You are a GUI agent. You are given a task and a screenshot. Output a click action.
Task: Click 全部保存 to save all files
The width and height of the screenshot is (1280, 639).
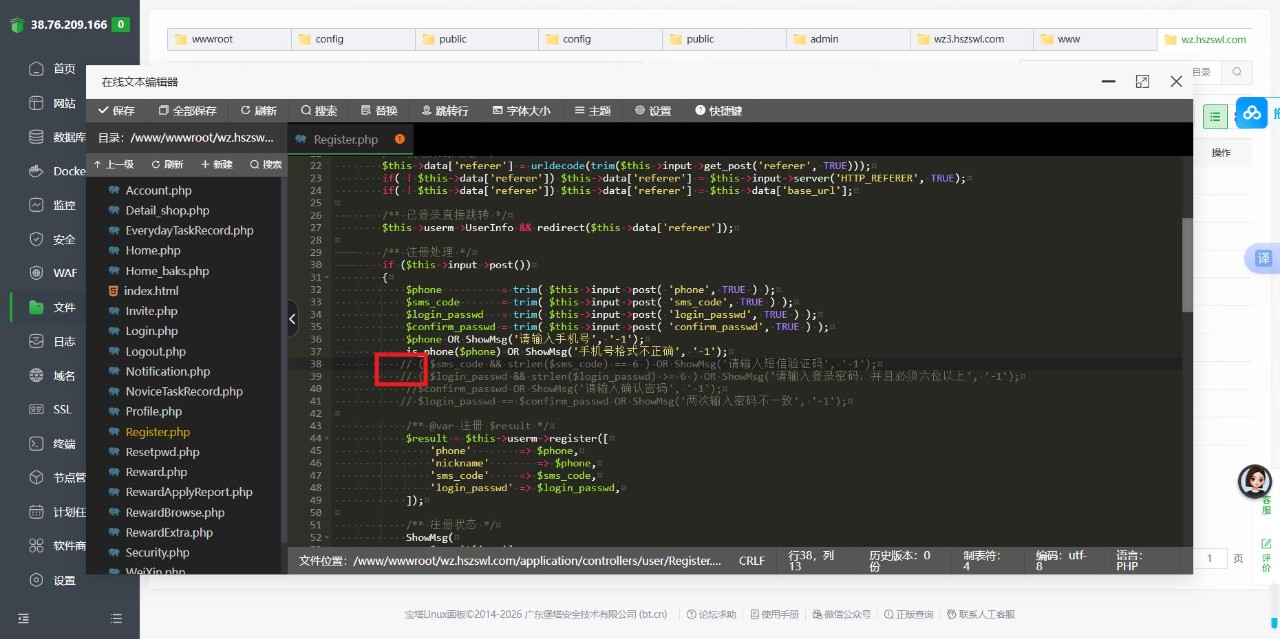tap(186, 111)
